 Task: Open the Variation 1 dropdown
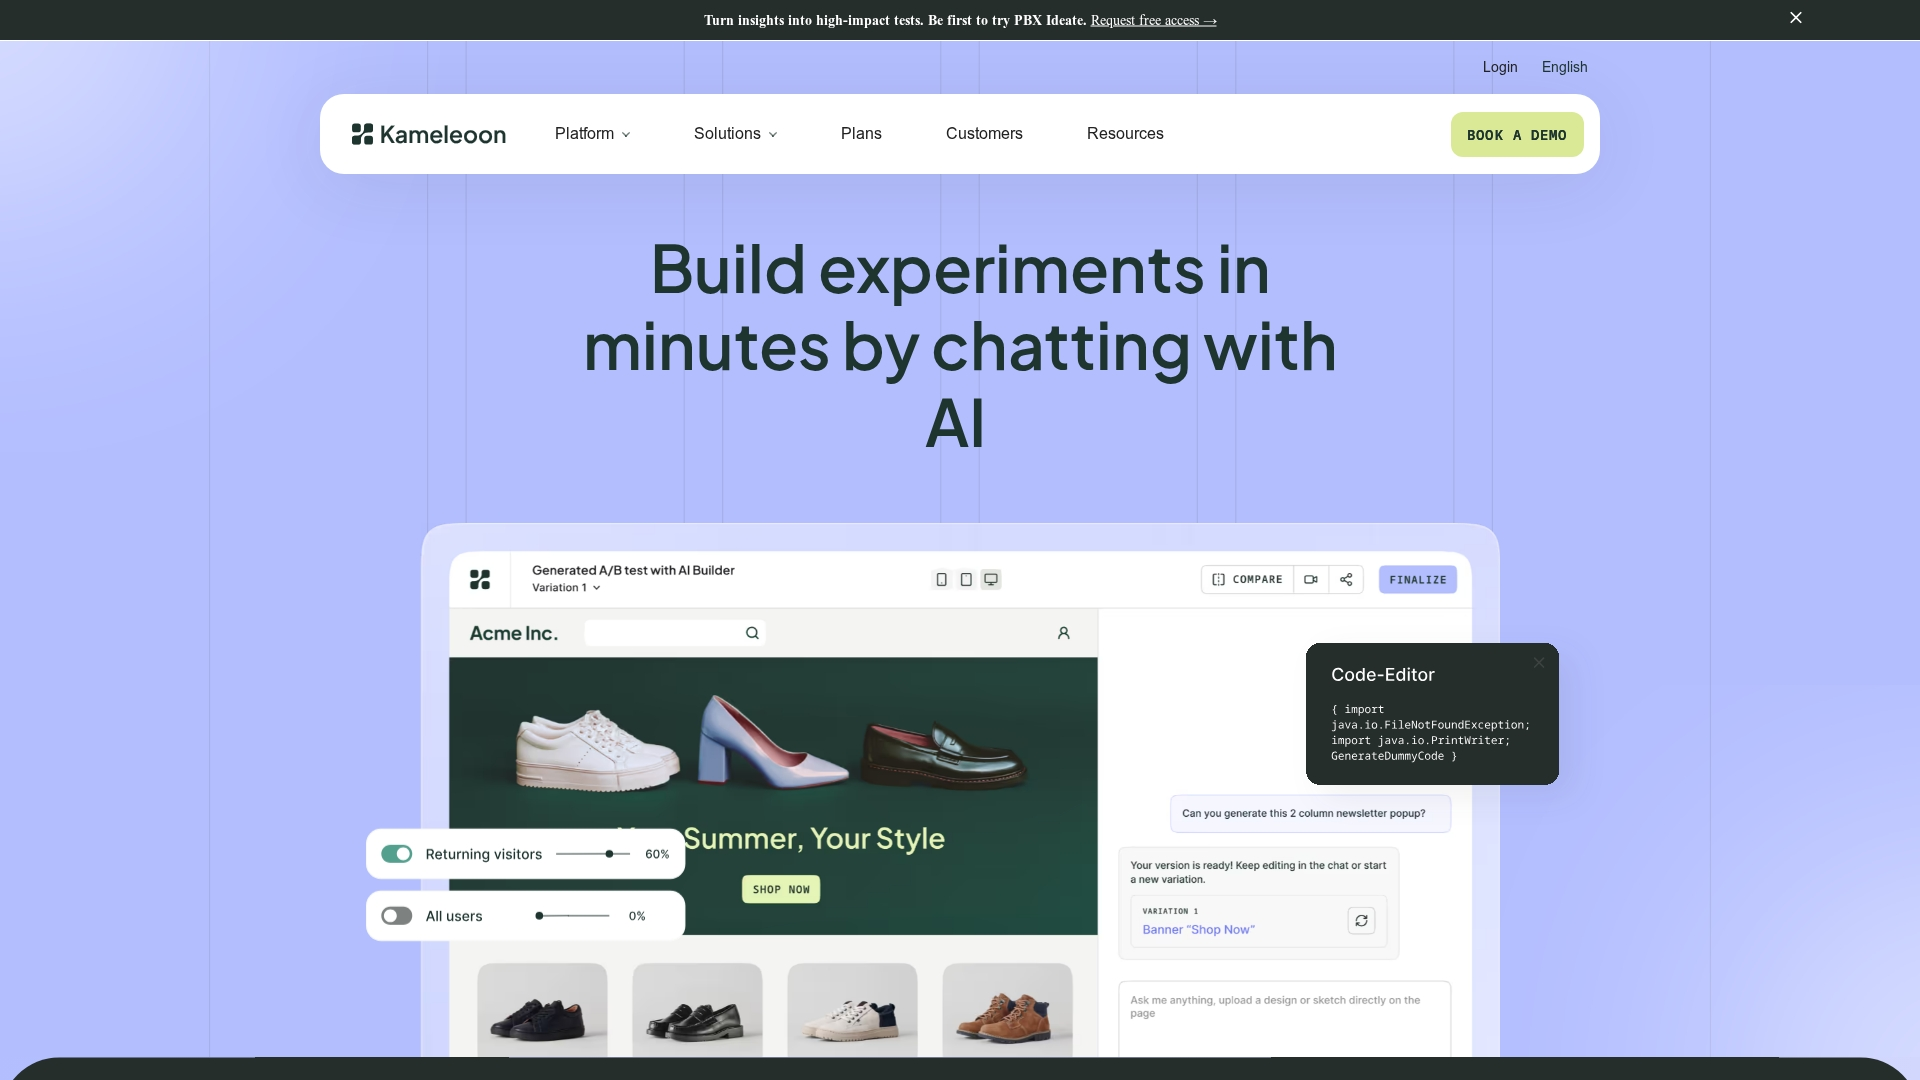tap(566, 588)
